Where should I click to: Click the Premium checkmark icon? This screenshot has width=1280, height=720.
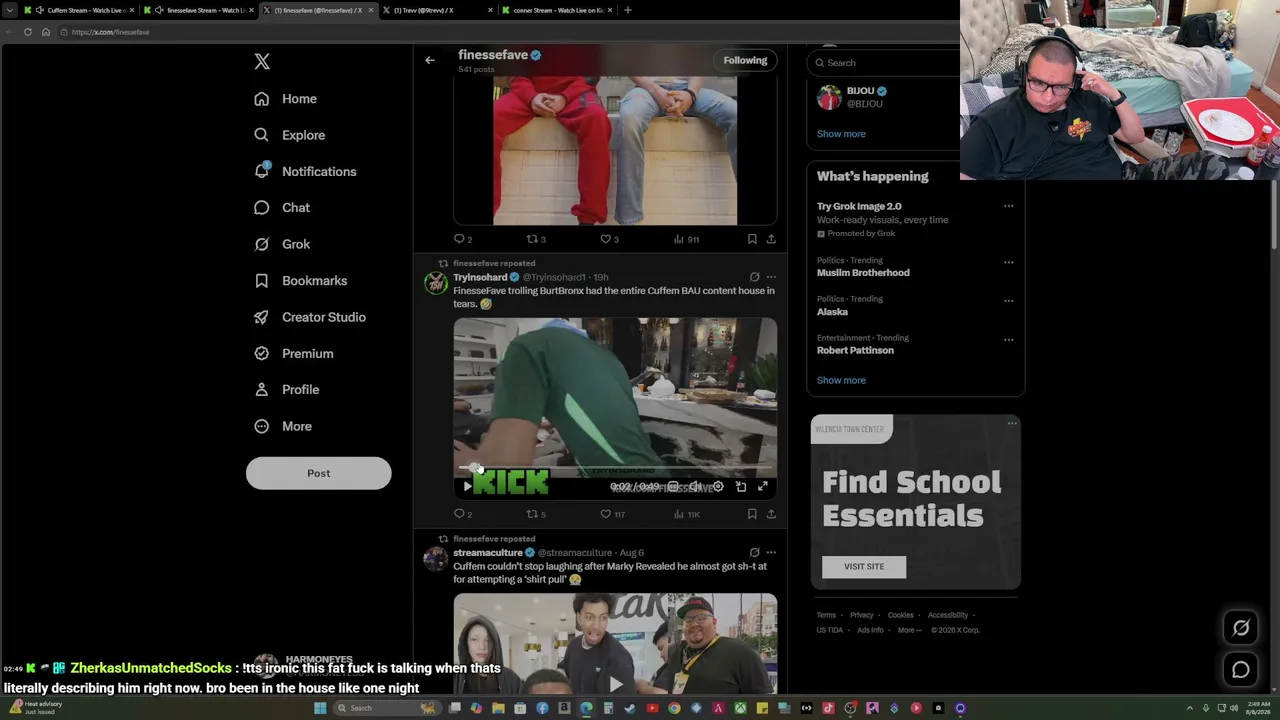[261, 353]
